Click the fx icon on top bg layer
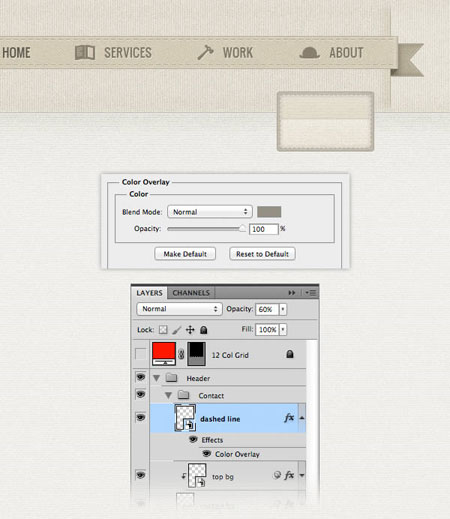 (x=289, y=475)
